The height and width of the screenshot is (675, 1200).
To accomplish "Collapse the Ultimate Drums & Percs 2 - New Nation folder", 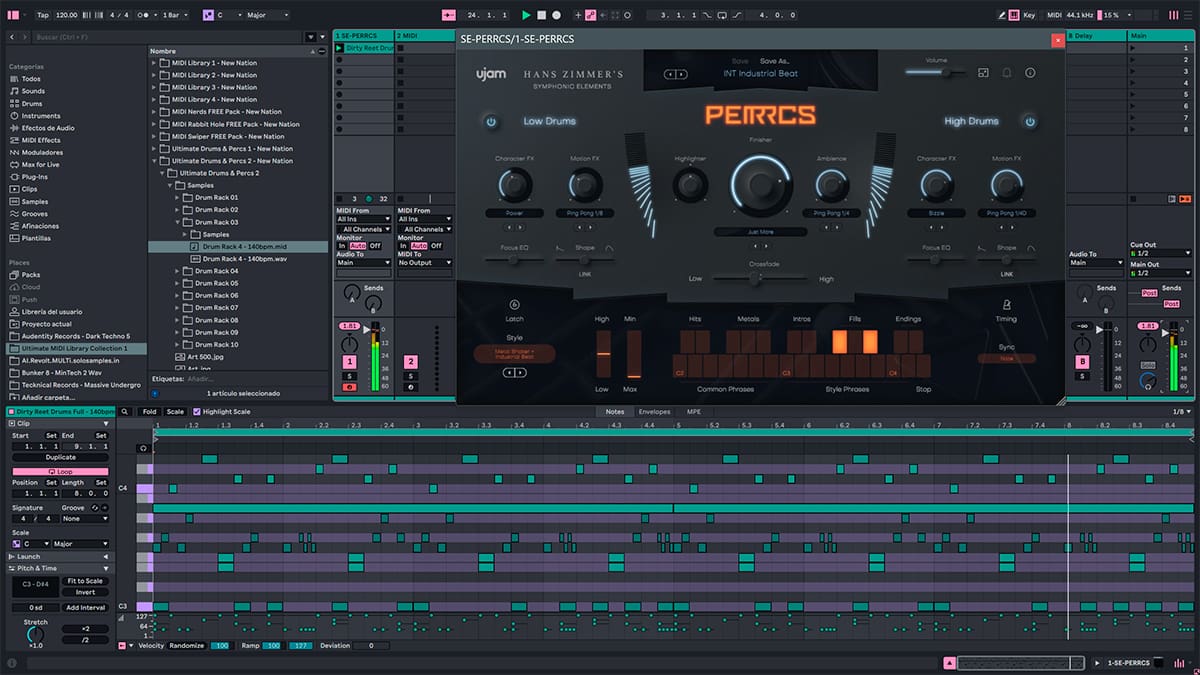I will click(x=155, y=160).
